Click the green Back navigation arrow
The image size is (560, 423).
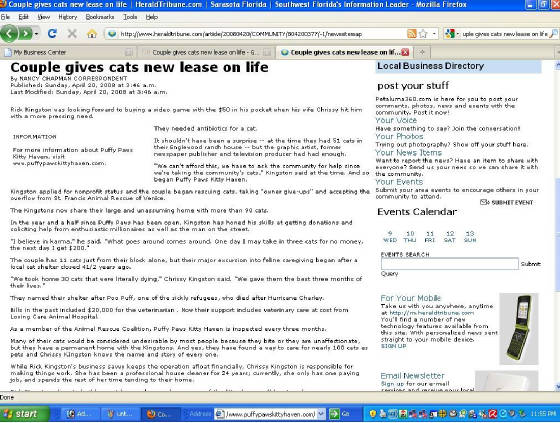pyautogui.click(x=9, y=34)
